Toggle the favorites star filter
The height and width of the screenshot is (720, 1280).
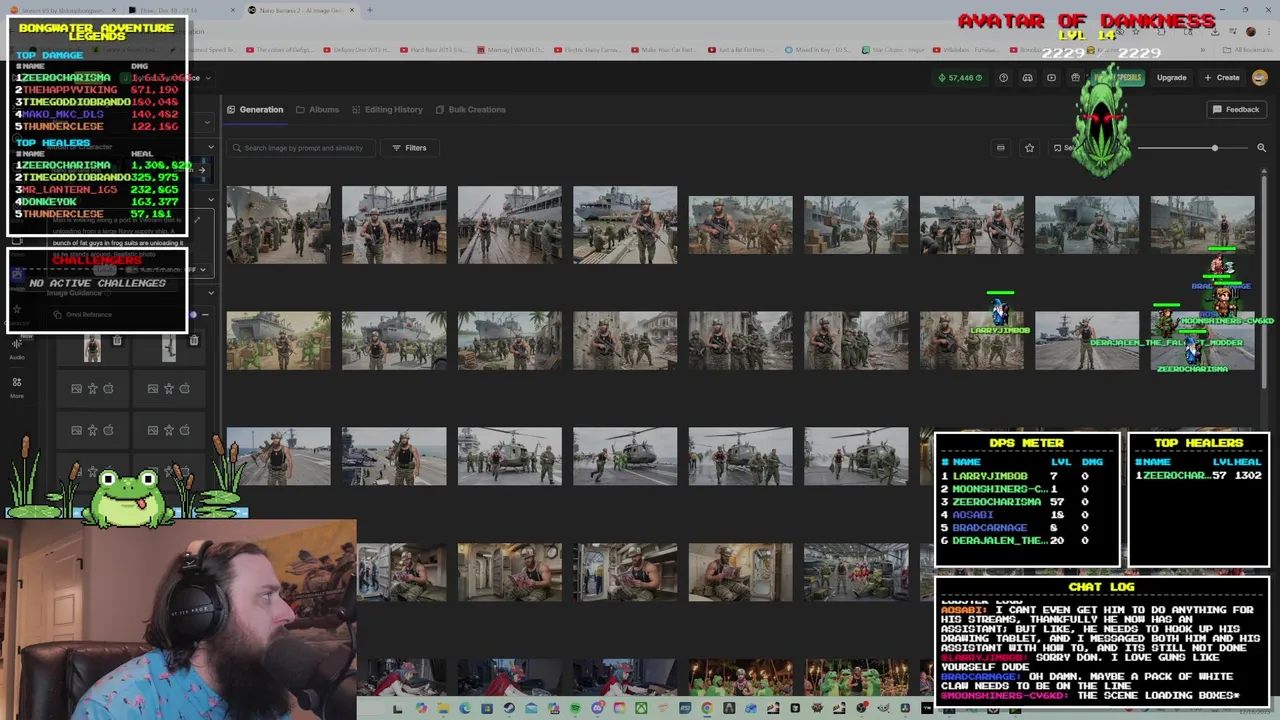click(x=1029, y=148)
